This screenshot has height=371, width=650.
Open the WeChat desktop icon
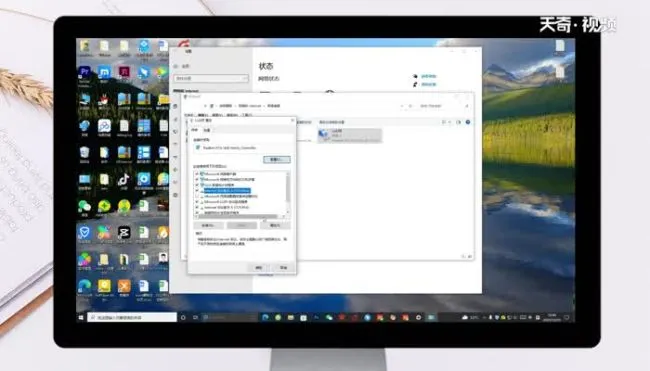click(x=84, y=206)
